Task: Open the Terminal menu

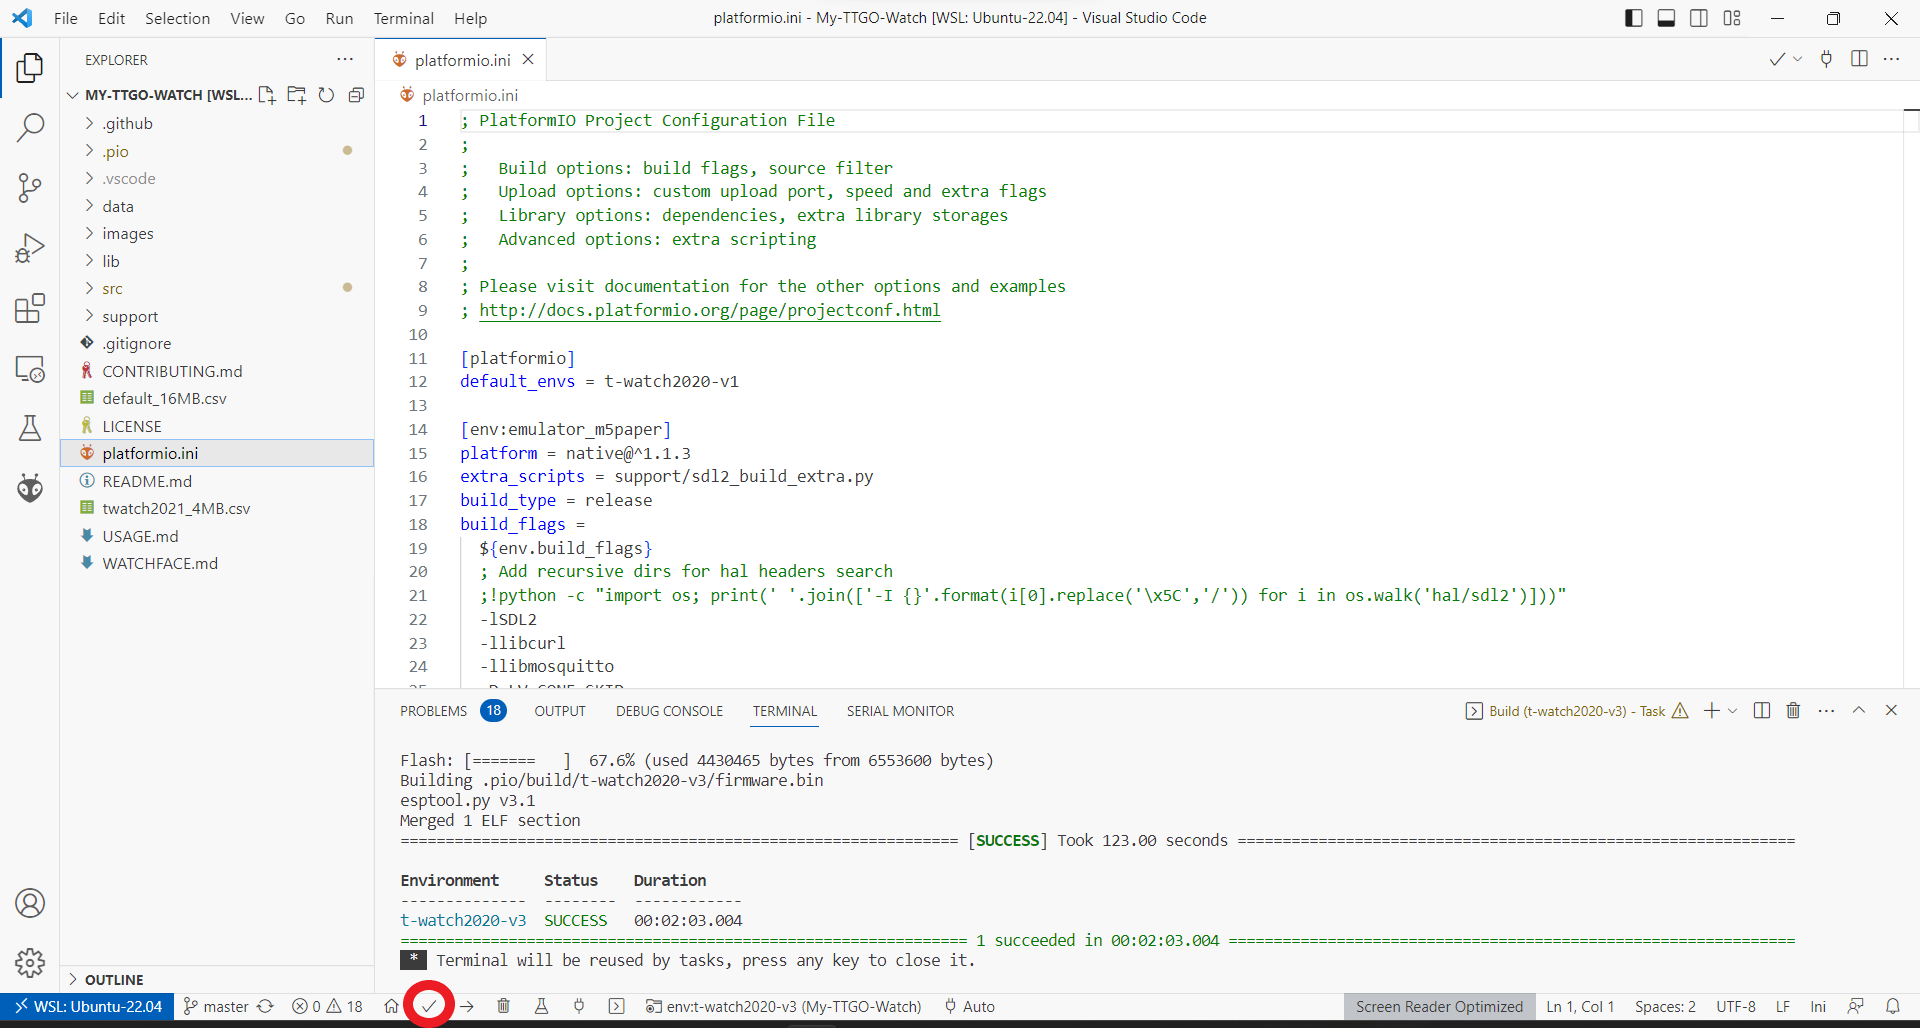Action: [404, 18]
